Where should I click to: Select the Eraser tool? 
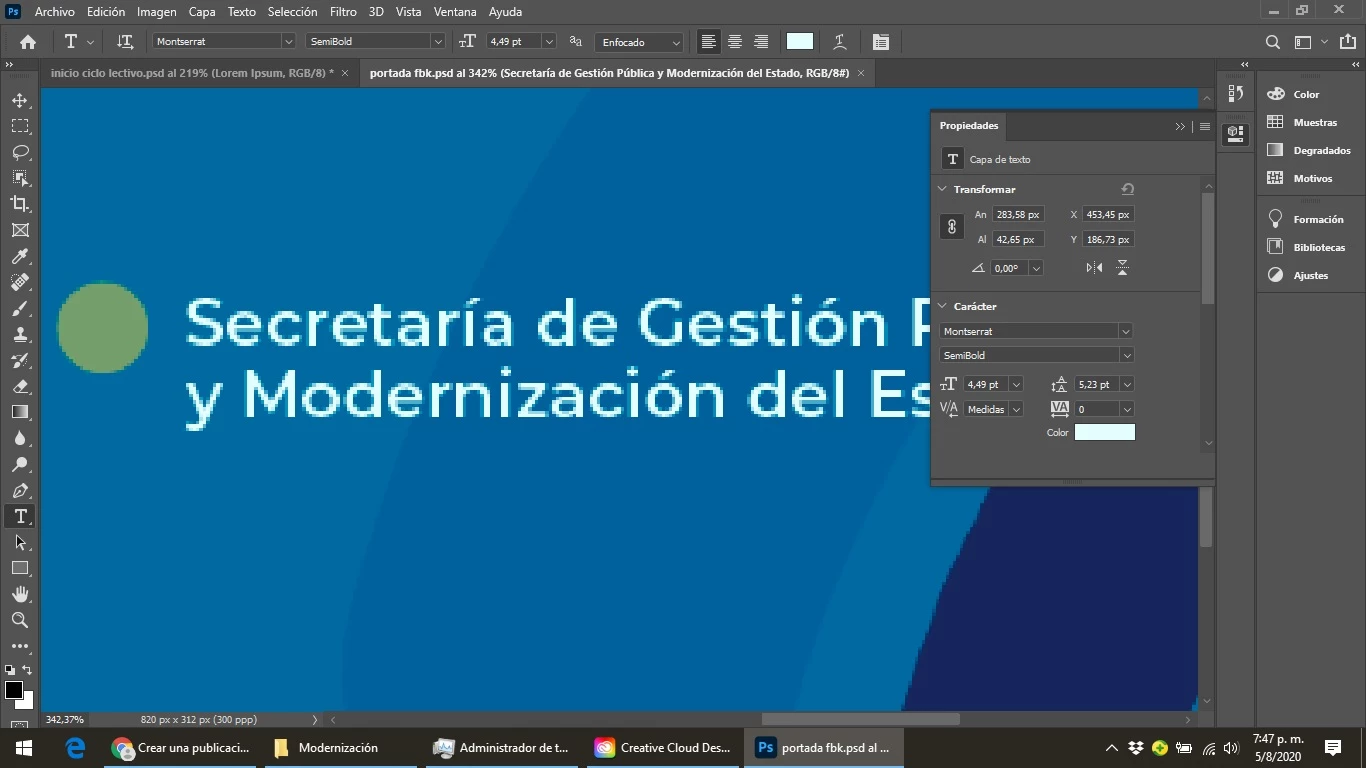(x=20, y=387)
